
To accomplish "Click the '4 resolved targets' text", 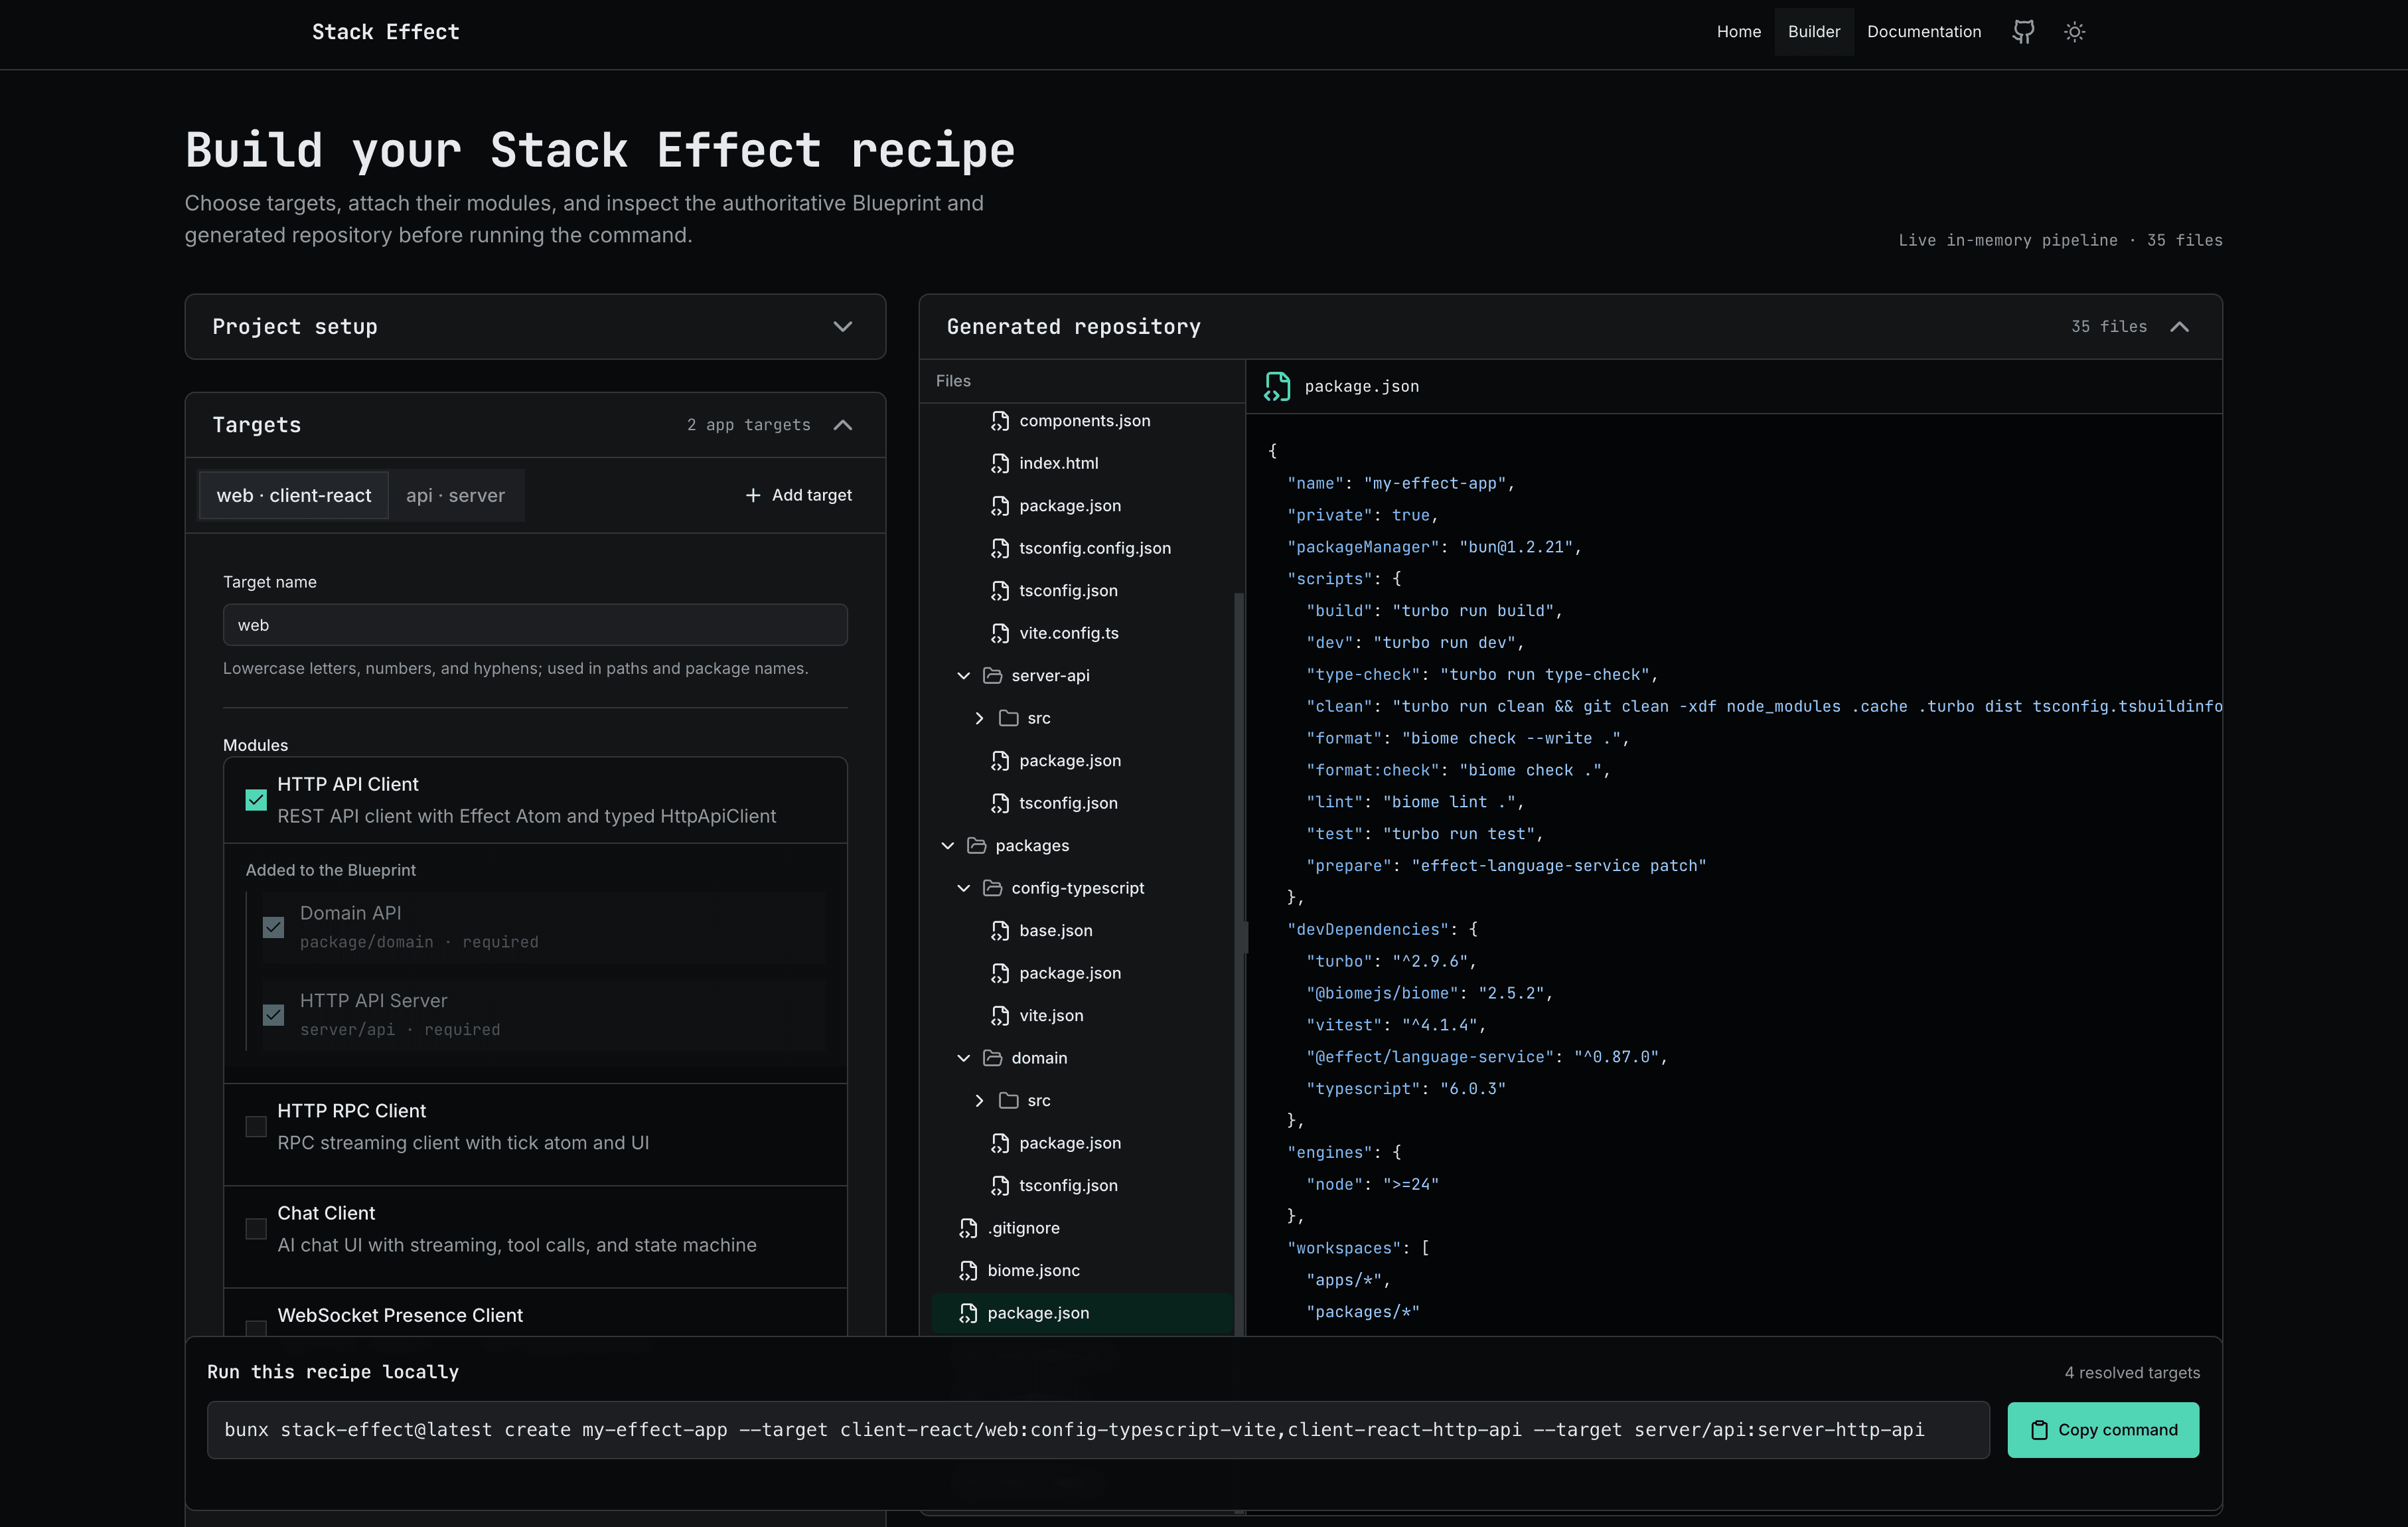I will [x=2132, y=1373].
